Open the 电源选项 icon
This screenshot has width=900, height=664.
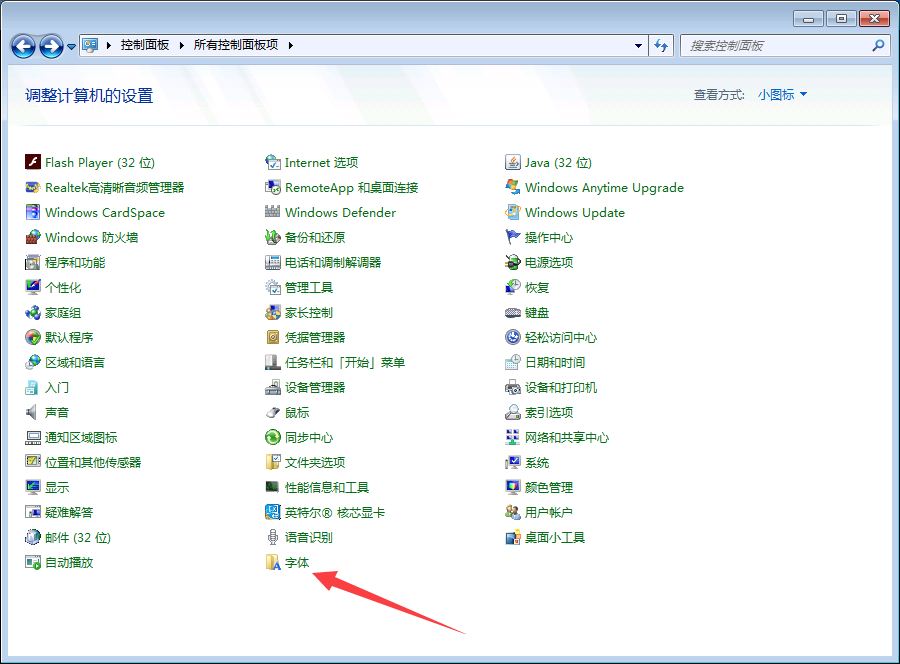click(513, 263)
